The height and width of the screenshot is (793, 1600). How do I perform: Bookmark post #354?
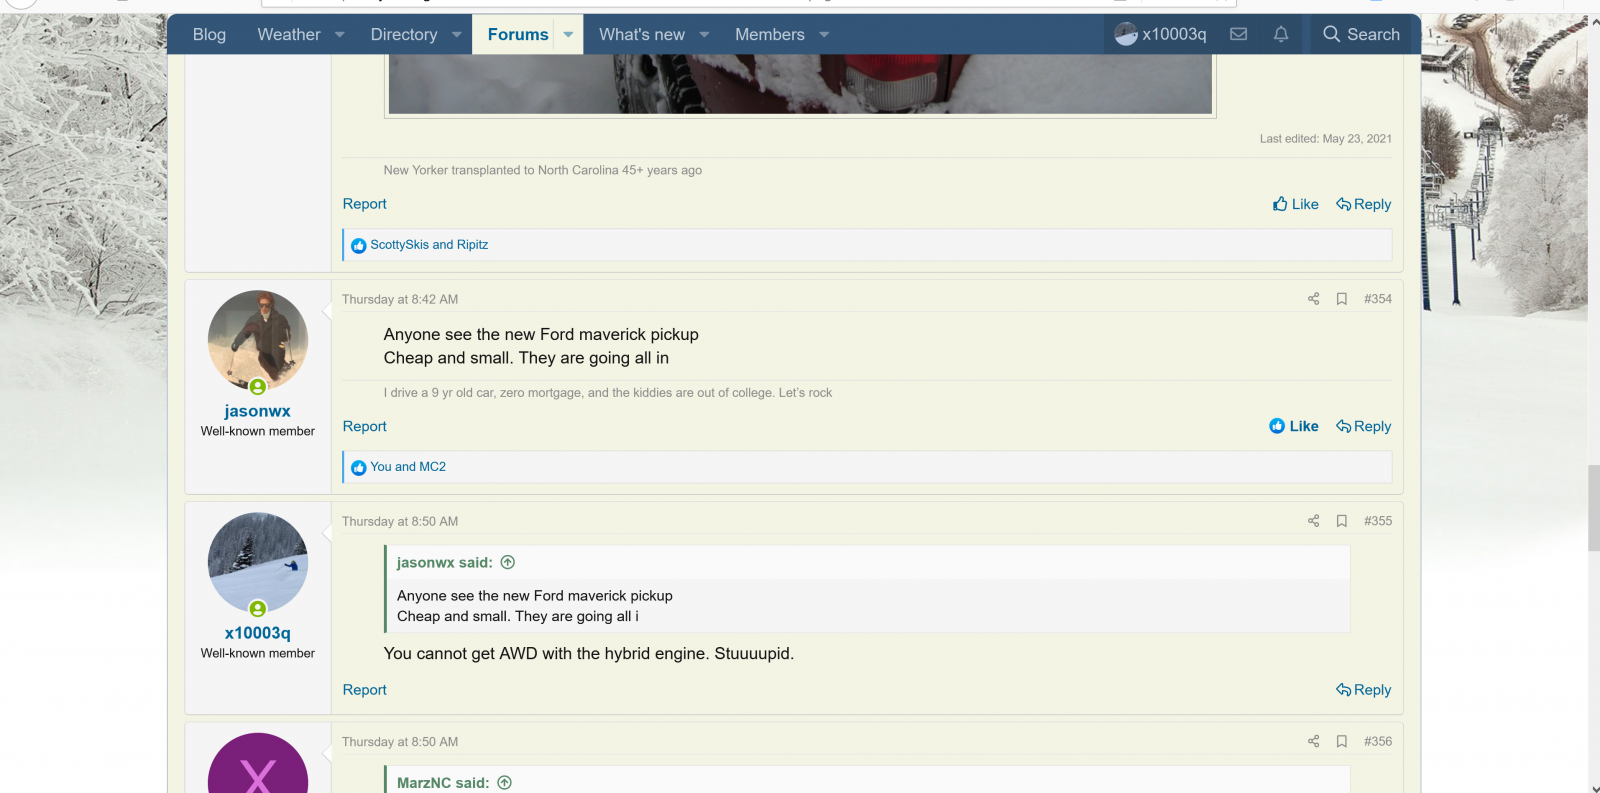point(1342,299)
